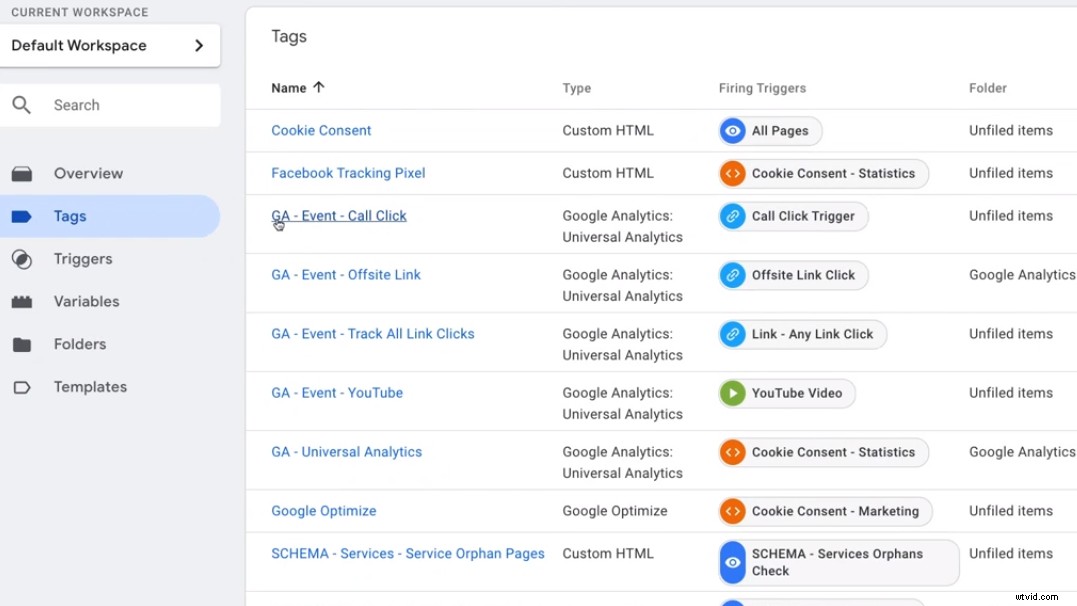
Task: Select the Templates sidebar icon
Action: 23,387
